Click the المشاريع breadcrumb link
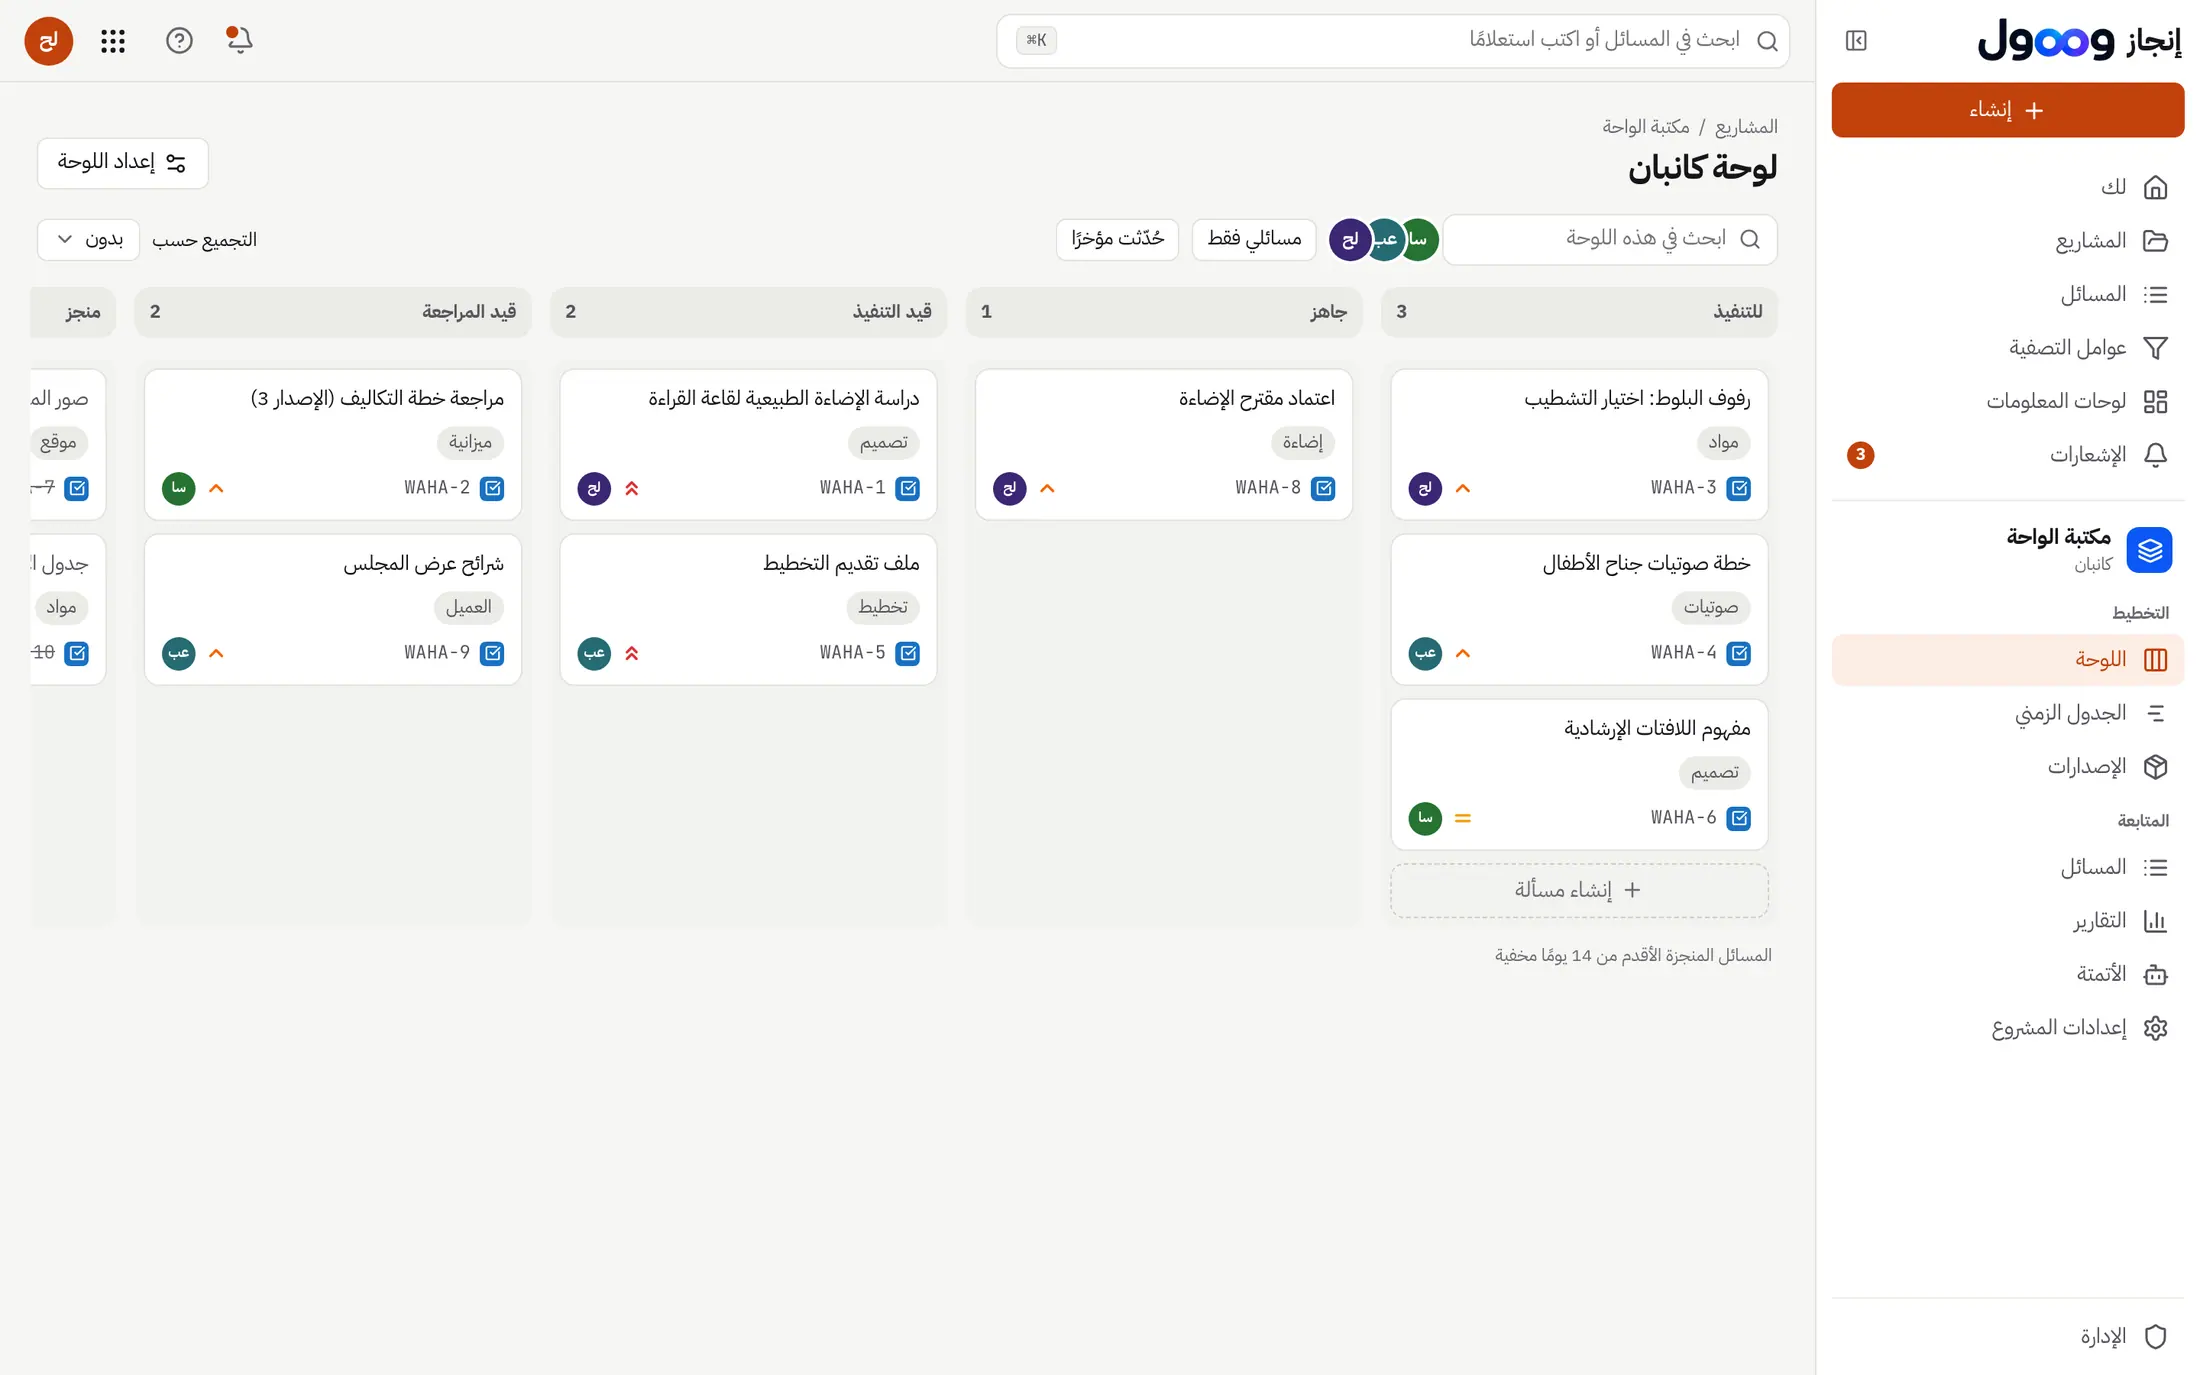The image size is (2200, 1375). [1746, 127]
